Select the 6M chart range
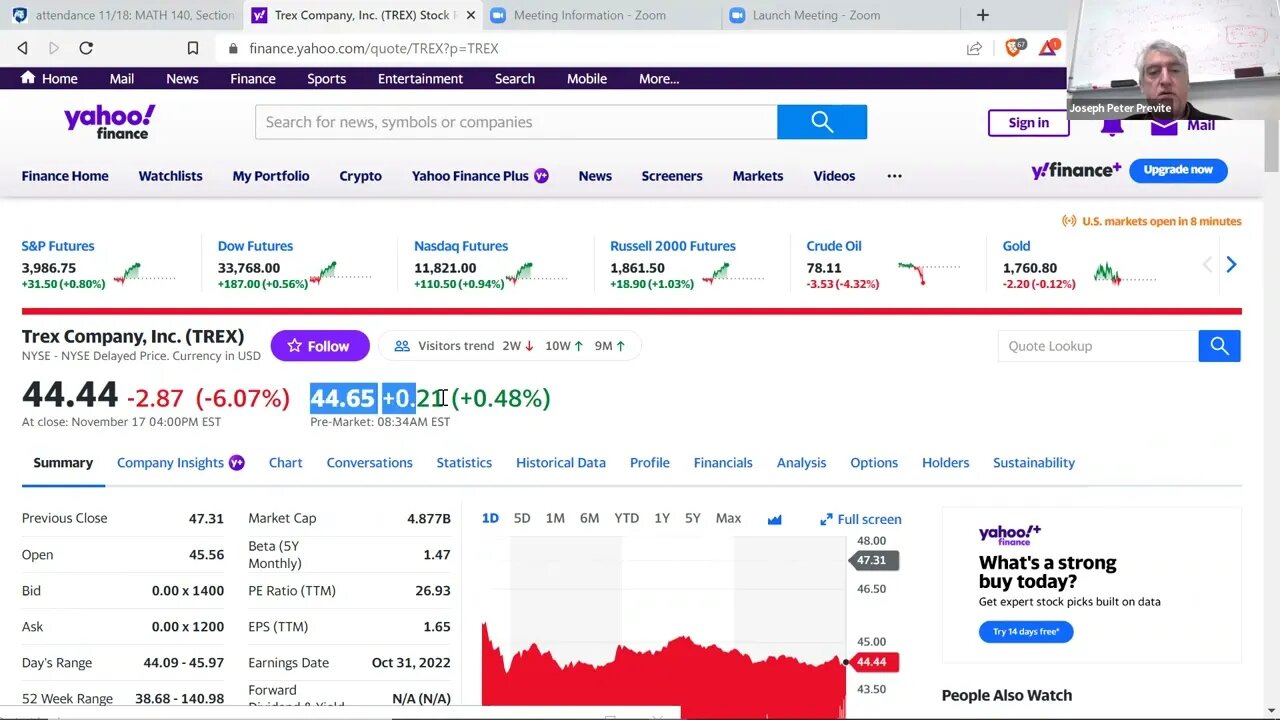This screenshot has width=1280, height=720. tap(590, 518)
